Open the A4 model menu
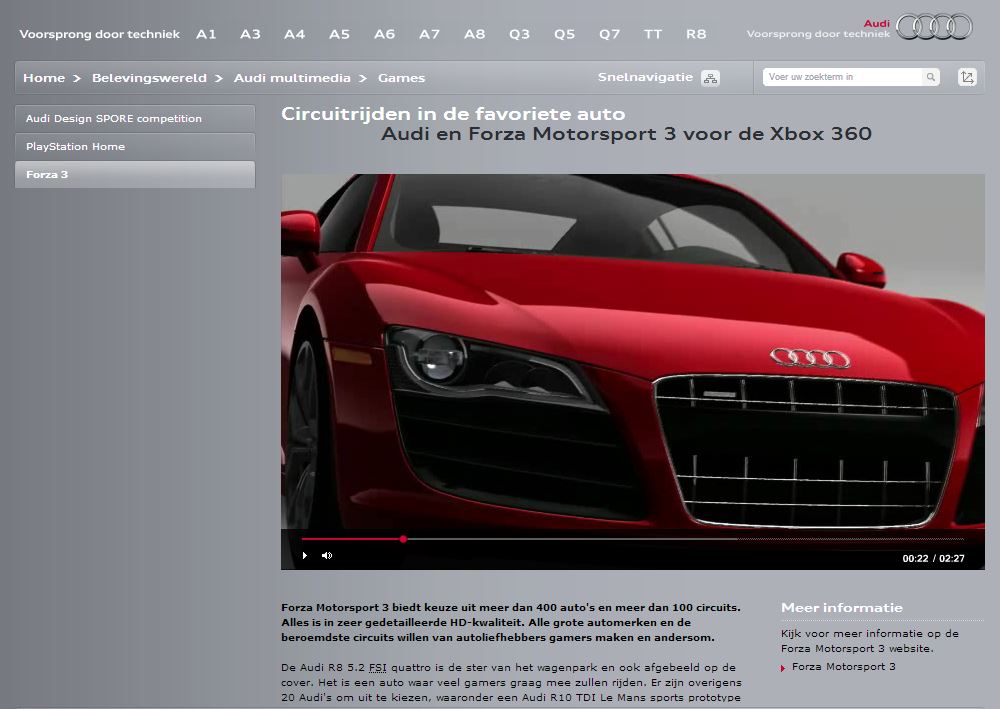Screen dimensions: 1000x709 click(x=295, y=34)
